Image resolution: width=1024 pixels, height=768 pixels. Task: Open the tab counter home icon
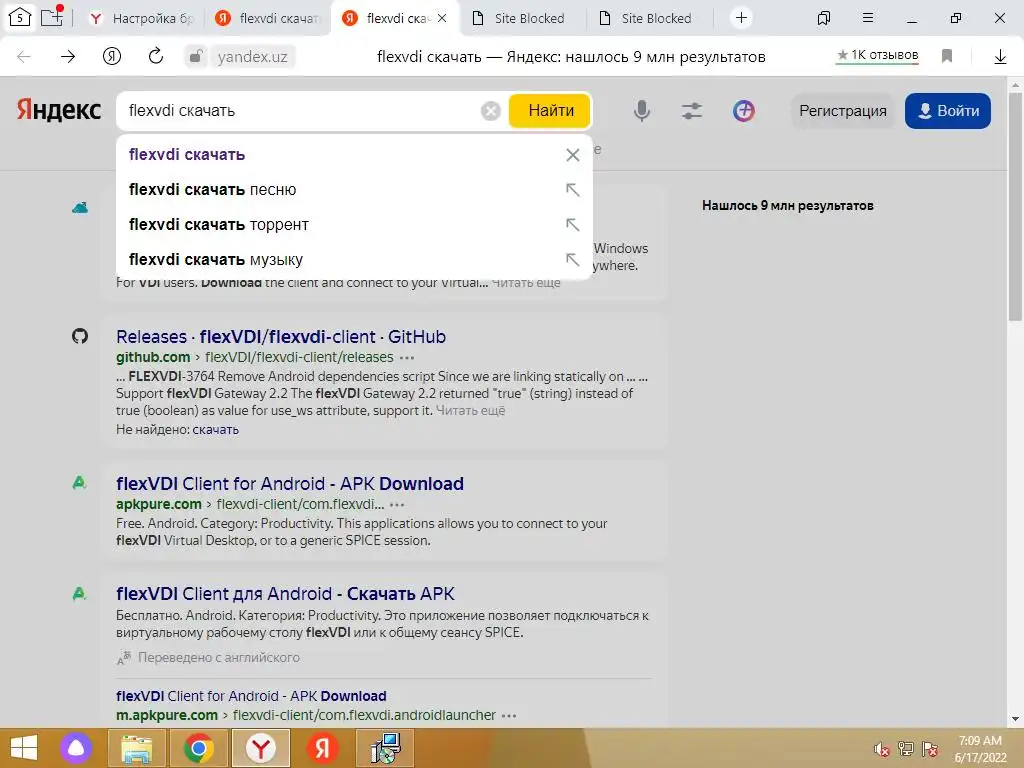coord(20,18)
